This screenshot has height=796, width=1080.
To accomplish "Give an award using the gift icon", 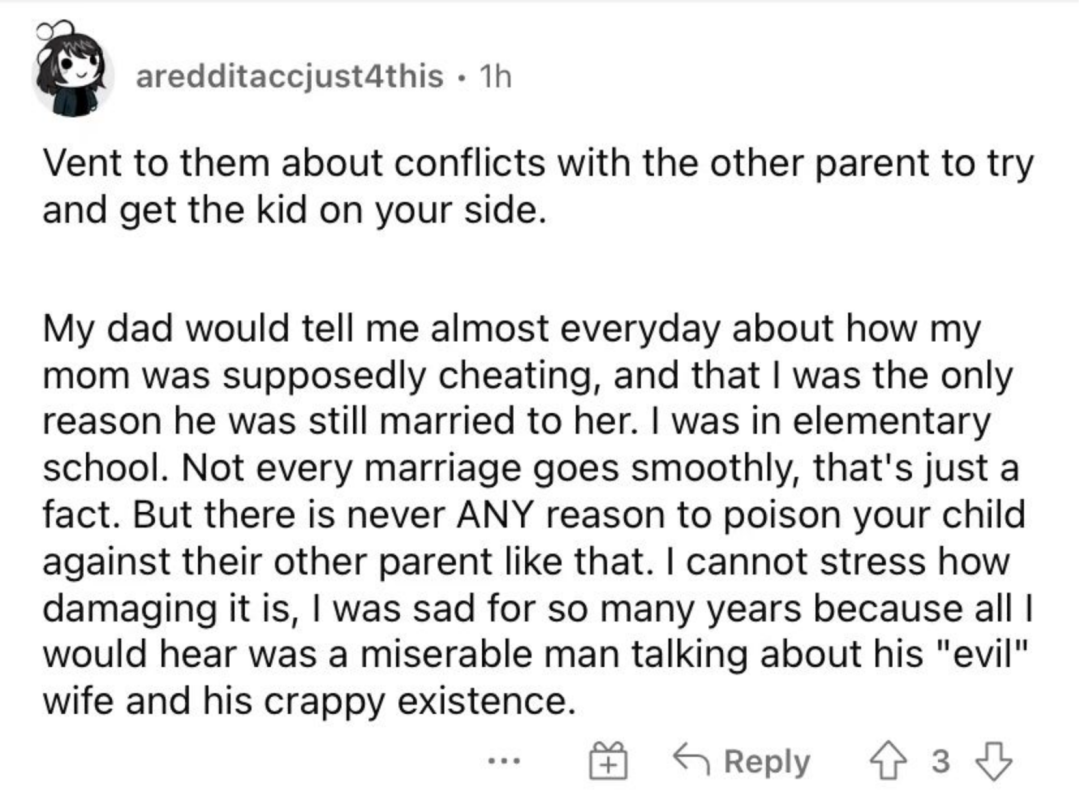I will point(608,761).
